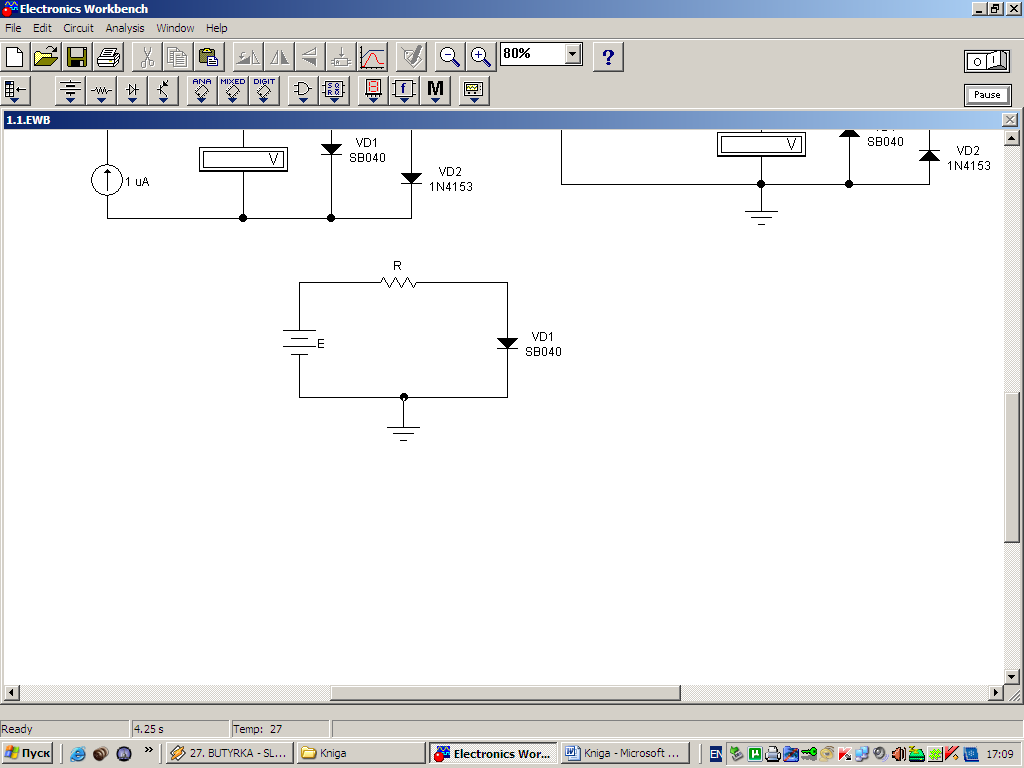This screenshot has height=768, width=1024.
Task: Click EN language indicator in tray
Action: pyautogui.click(x=716, y=754)
